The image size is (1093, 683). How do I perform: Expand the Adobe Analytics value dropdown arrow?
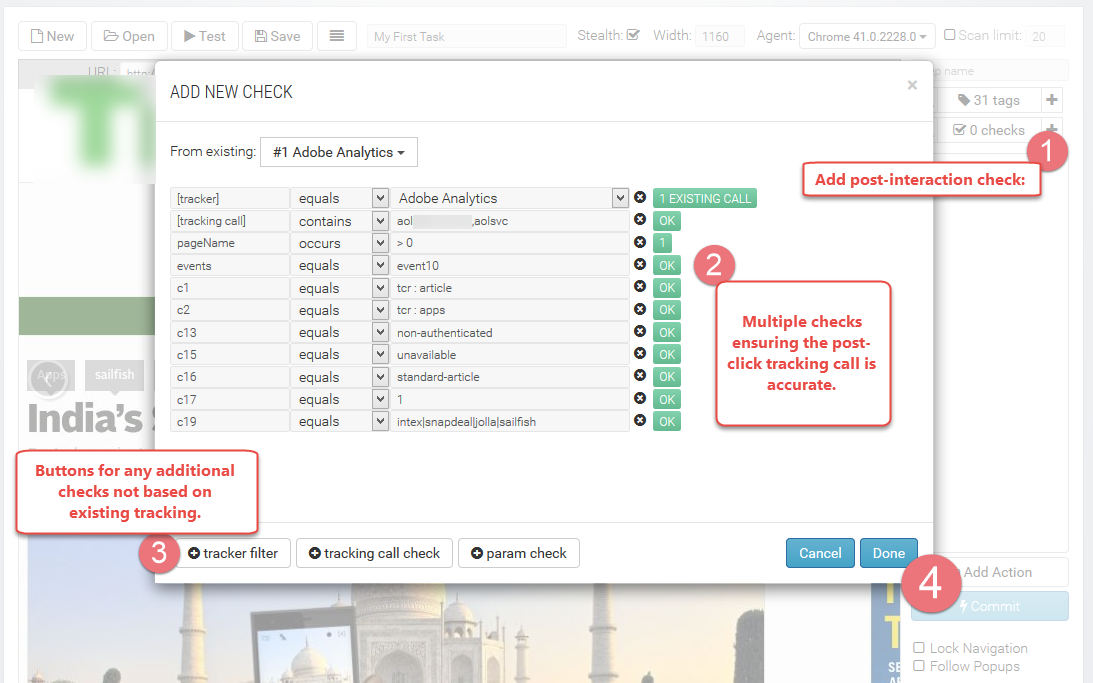point(620,198)
